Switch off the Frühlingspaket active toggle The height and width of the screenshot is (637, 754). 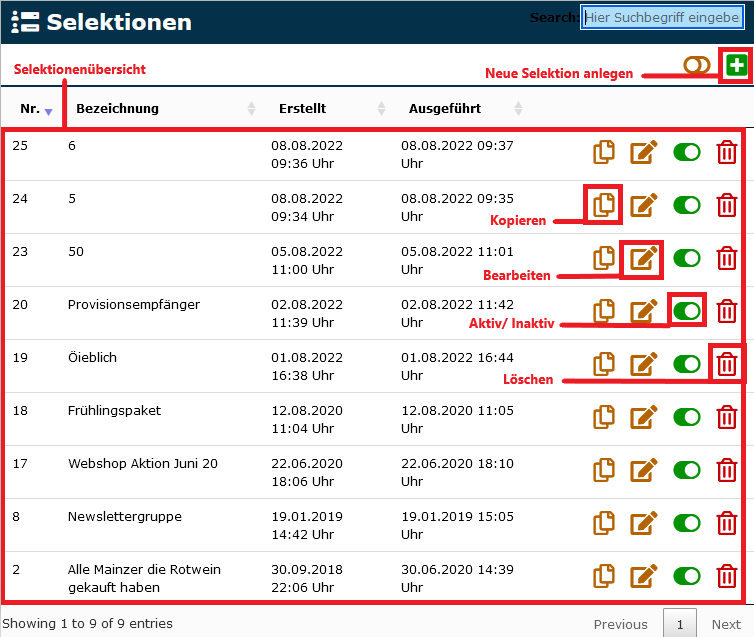687,417
